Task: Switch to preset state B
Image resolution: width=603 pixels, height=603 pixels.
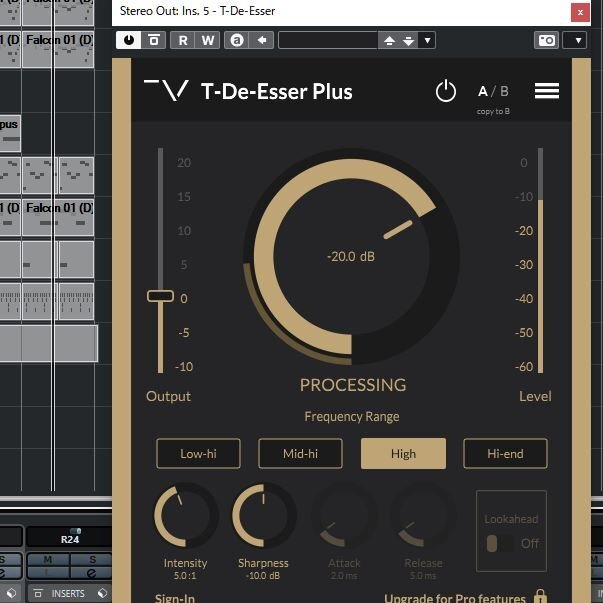Action: (504, 92)
